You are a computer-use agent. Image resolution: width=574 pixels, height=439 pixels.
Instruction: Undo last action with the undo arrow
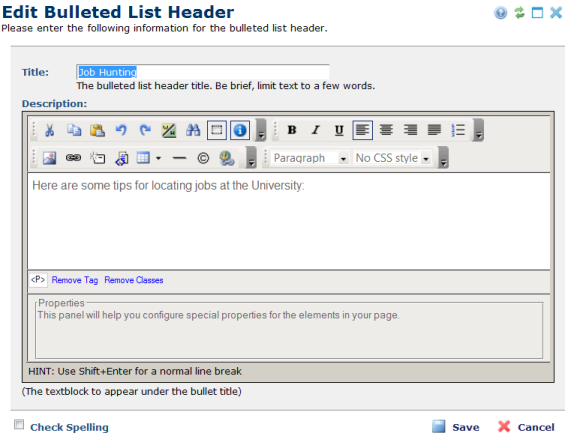pyautogui.click(x=121, y=130)
